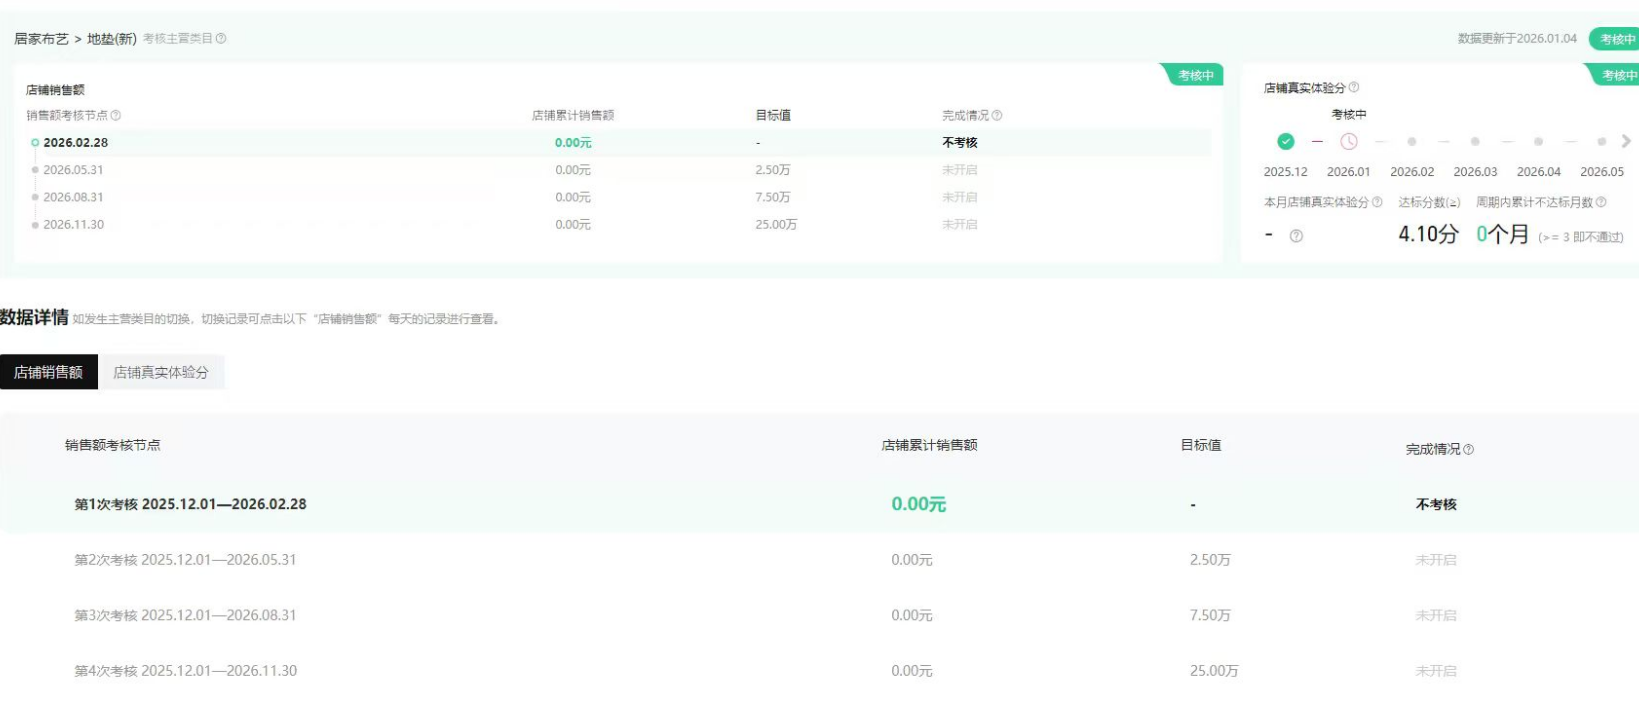Click green checkmark for 2025.12
This screenshot has height=702, width=1639.
[1286, 142]
